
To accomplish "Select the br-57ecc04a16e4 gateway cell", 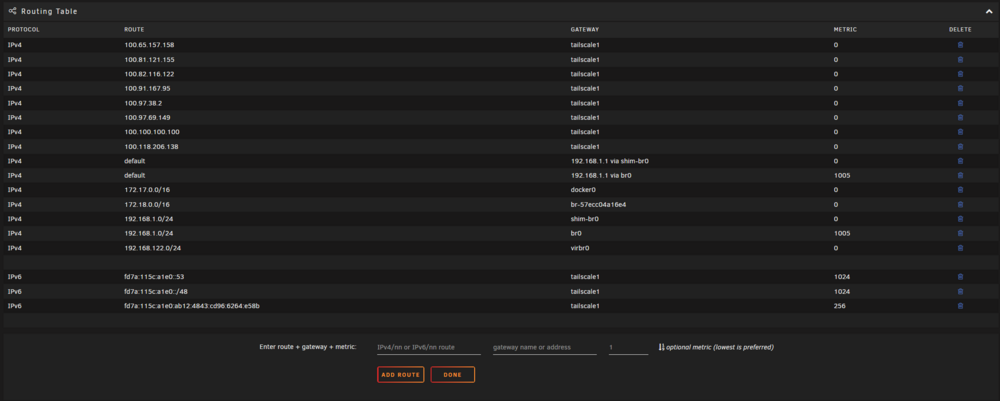I will 598,205.
